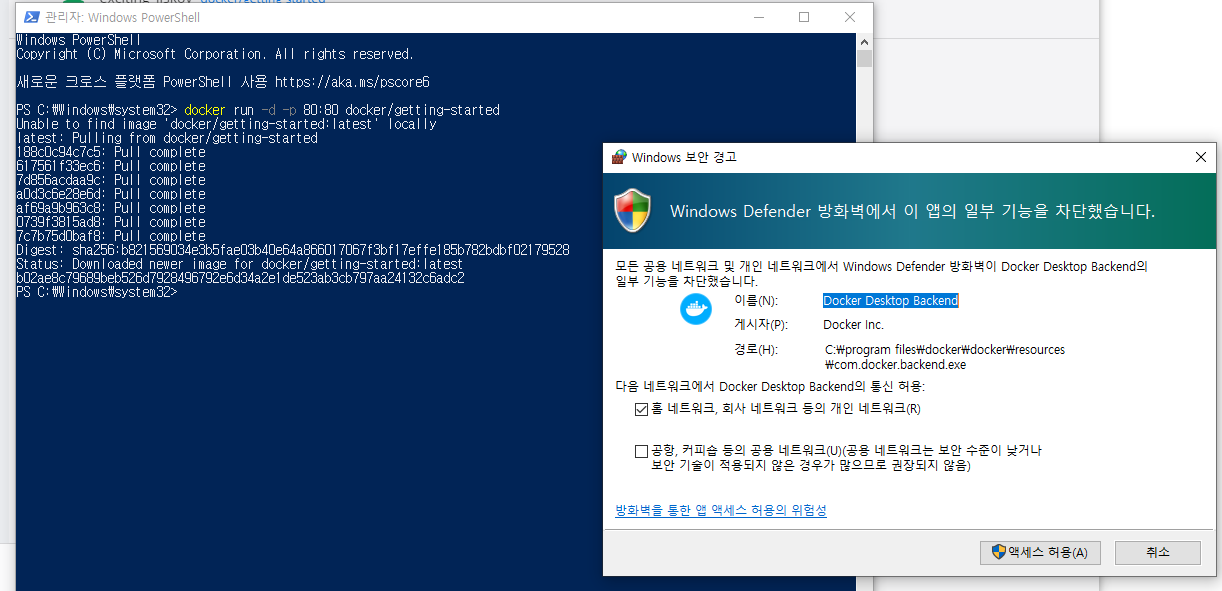Click the container ID line starting b02ae8c79689
The image size is (1222, 591).
pos(240,278)
